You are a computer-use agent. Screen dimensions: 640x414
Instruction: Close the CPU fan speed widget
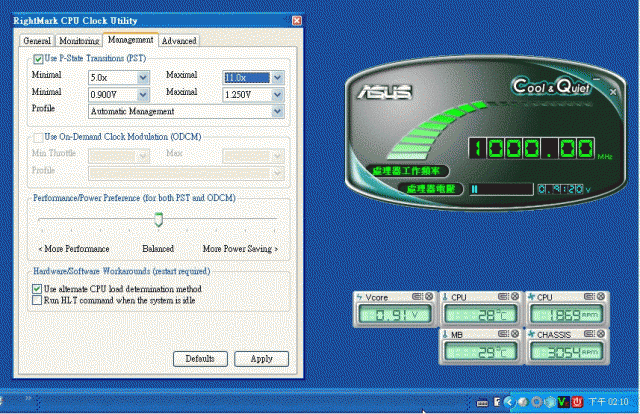601,296
